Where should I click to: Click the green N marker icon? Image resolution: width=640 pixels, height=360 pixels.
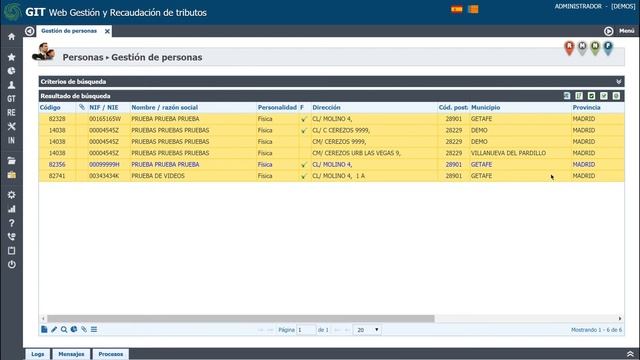595,48
